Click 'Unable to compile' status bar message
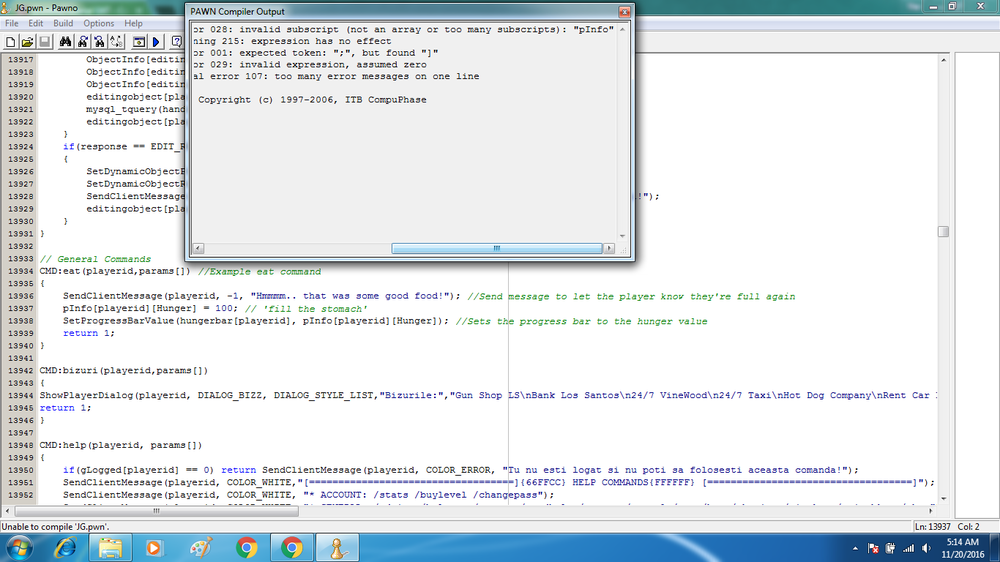 tap(55, 527)
